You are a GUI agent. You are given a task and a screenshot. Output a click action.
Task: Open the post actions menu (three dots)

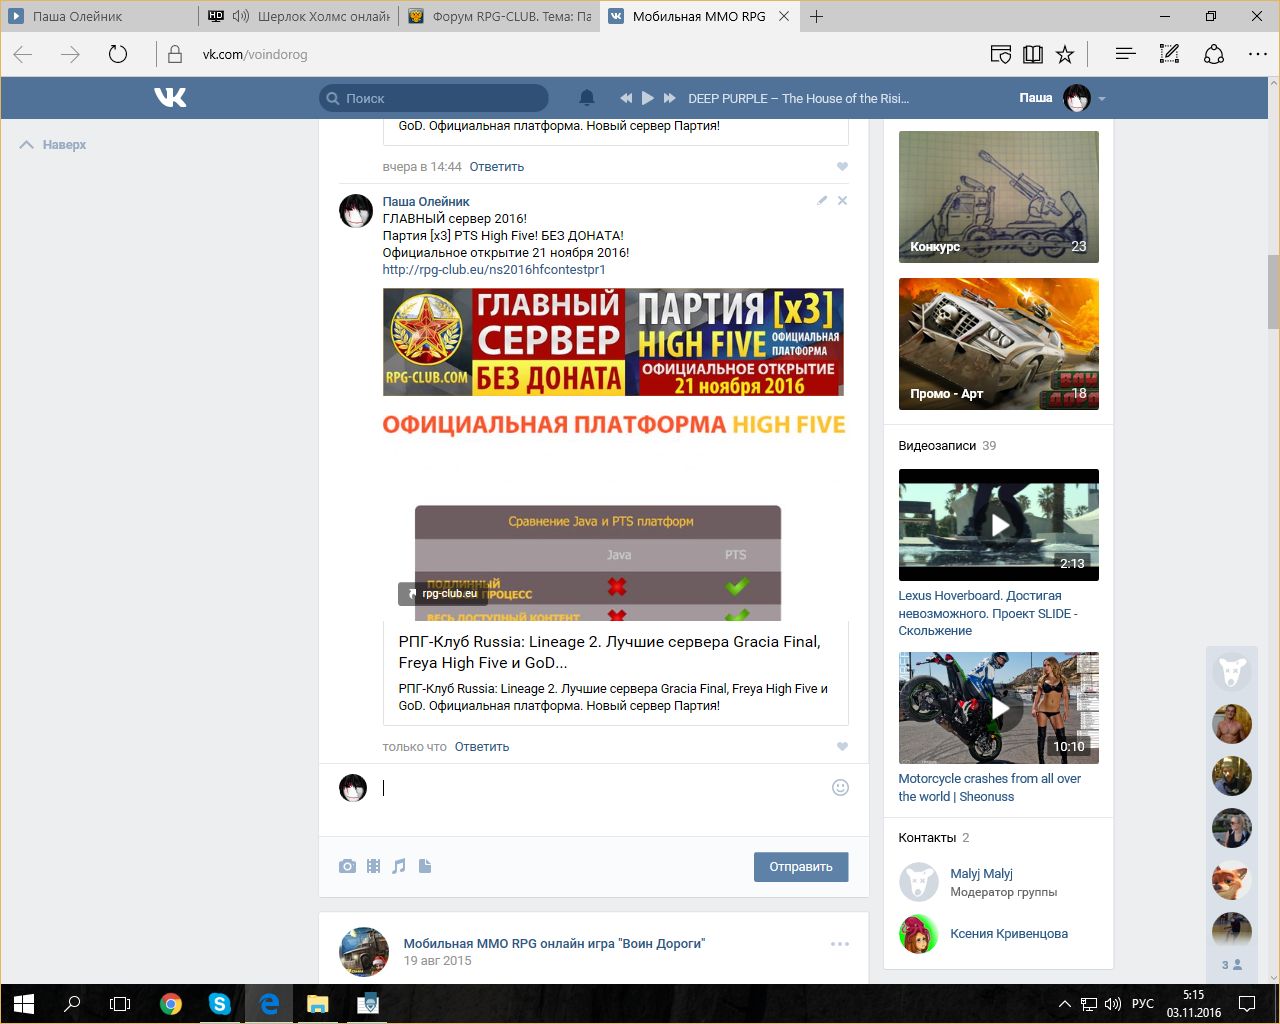(840, 944)
